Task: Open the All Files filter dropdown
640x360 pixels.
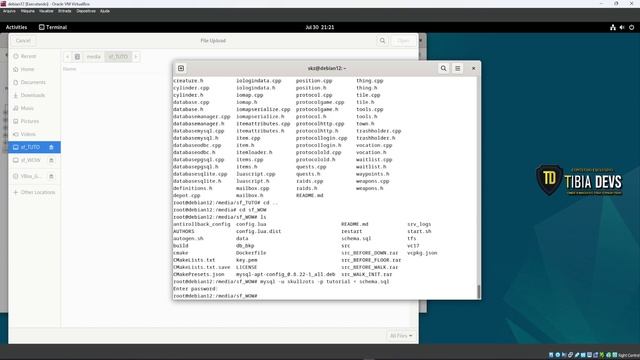Action: click(x=401, y=336)
